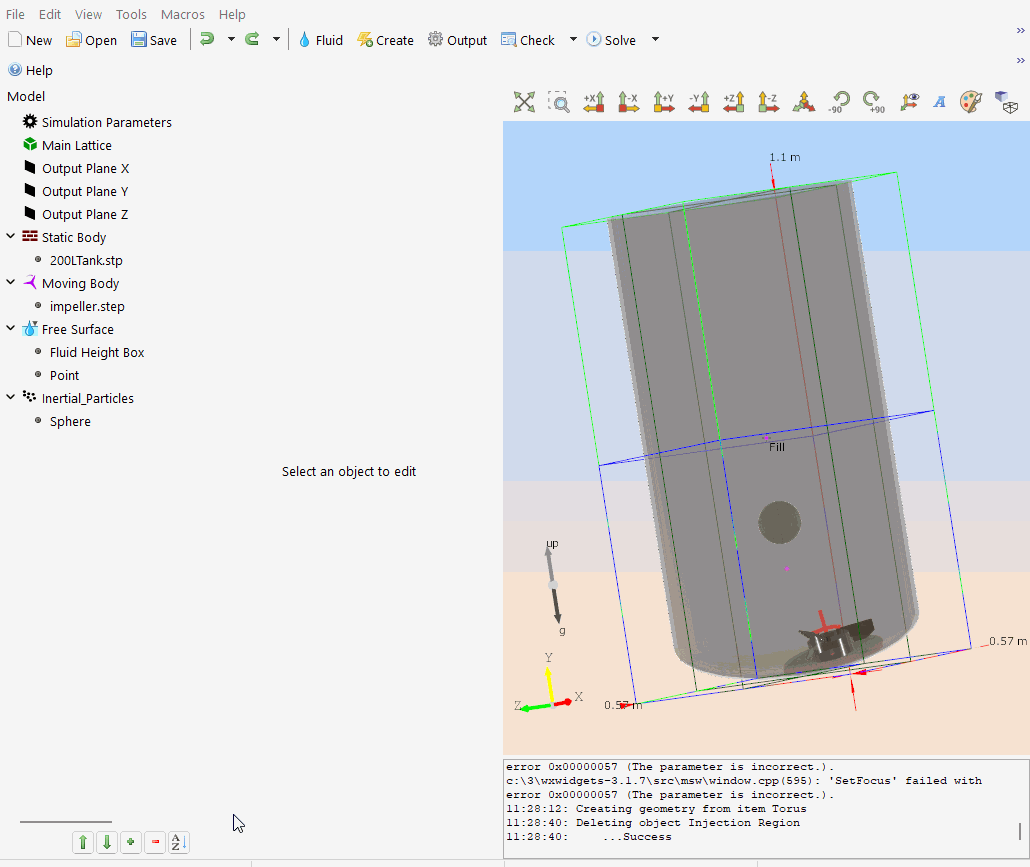1030x867 pixels.
Task: Collapse the Free Surface node
Action: [11, 328]
